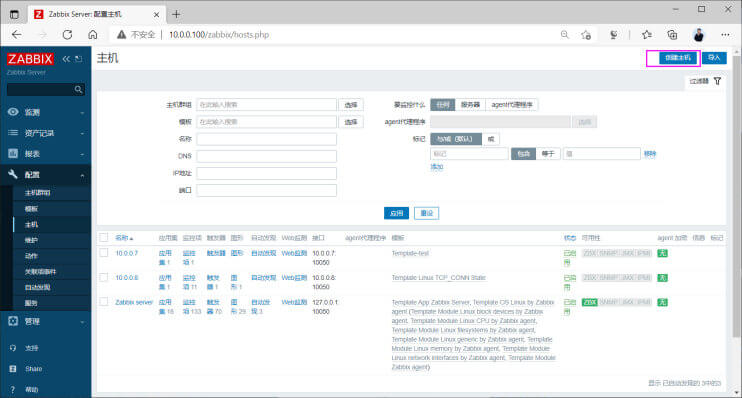This screenshot has width=742, height=398.
Task: Click the DNS filter input field
Action: click(x=266, y=156)
